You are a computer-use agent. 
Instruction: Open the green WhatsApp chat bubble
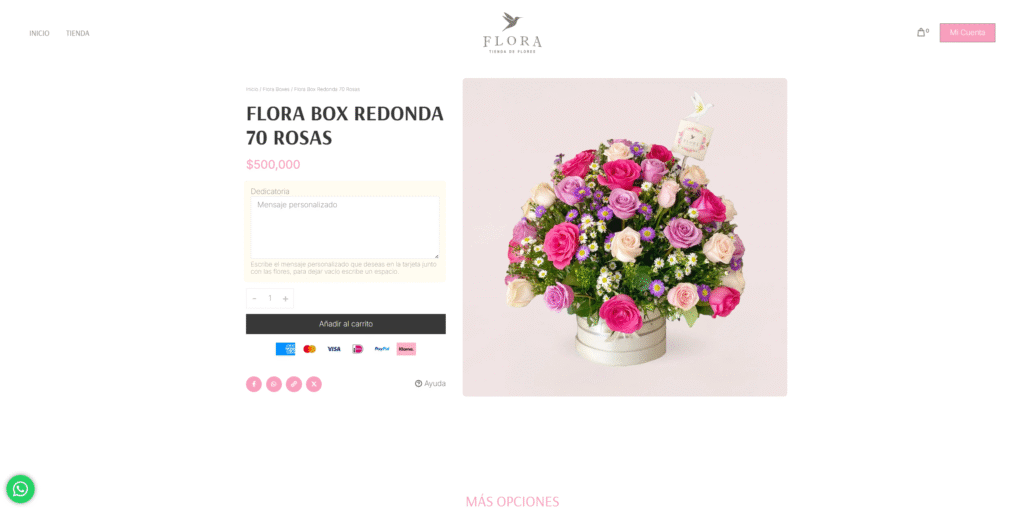[x=20, y=488]
